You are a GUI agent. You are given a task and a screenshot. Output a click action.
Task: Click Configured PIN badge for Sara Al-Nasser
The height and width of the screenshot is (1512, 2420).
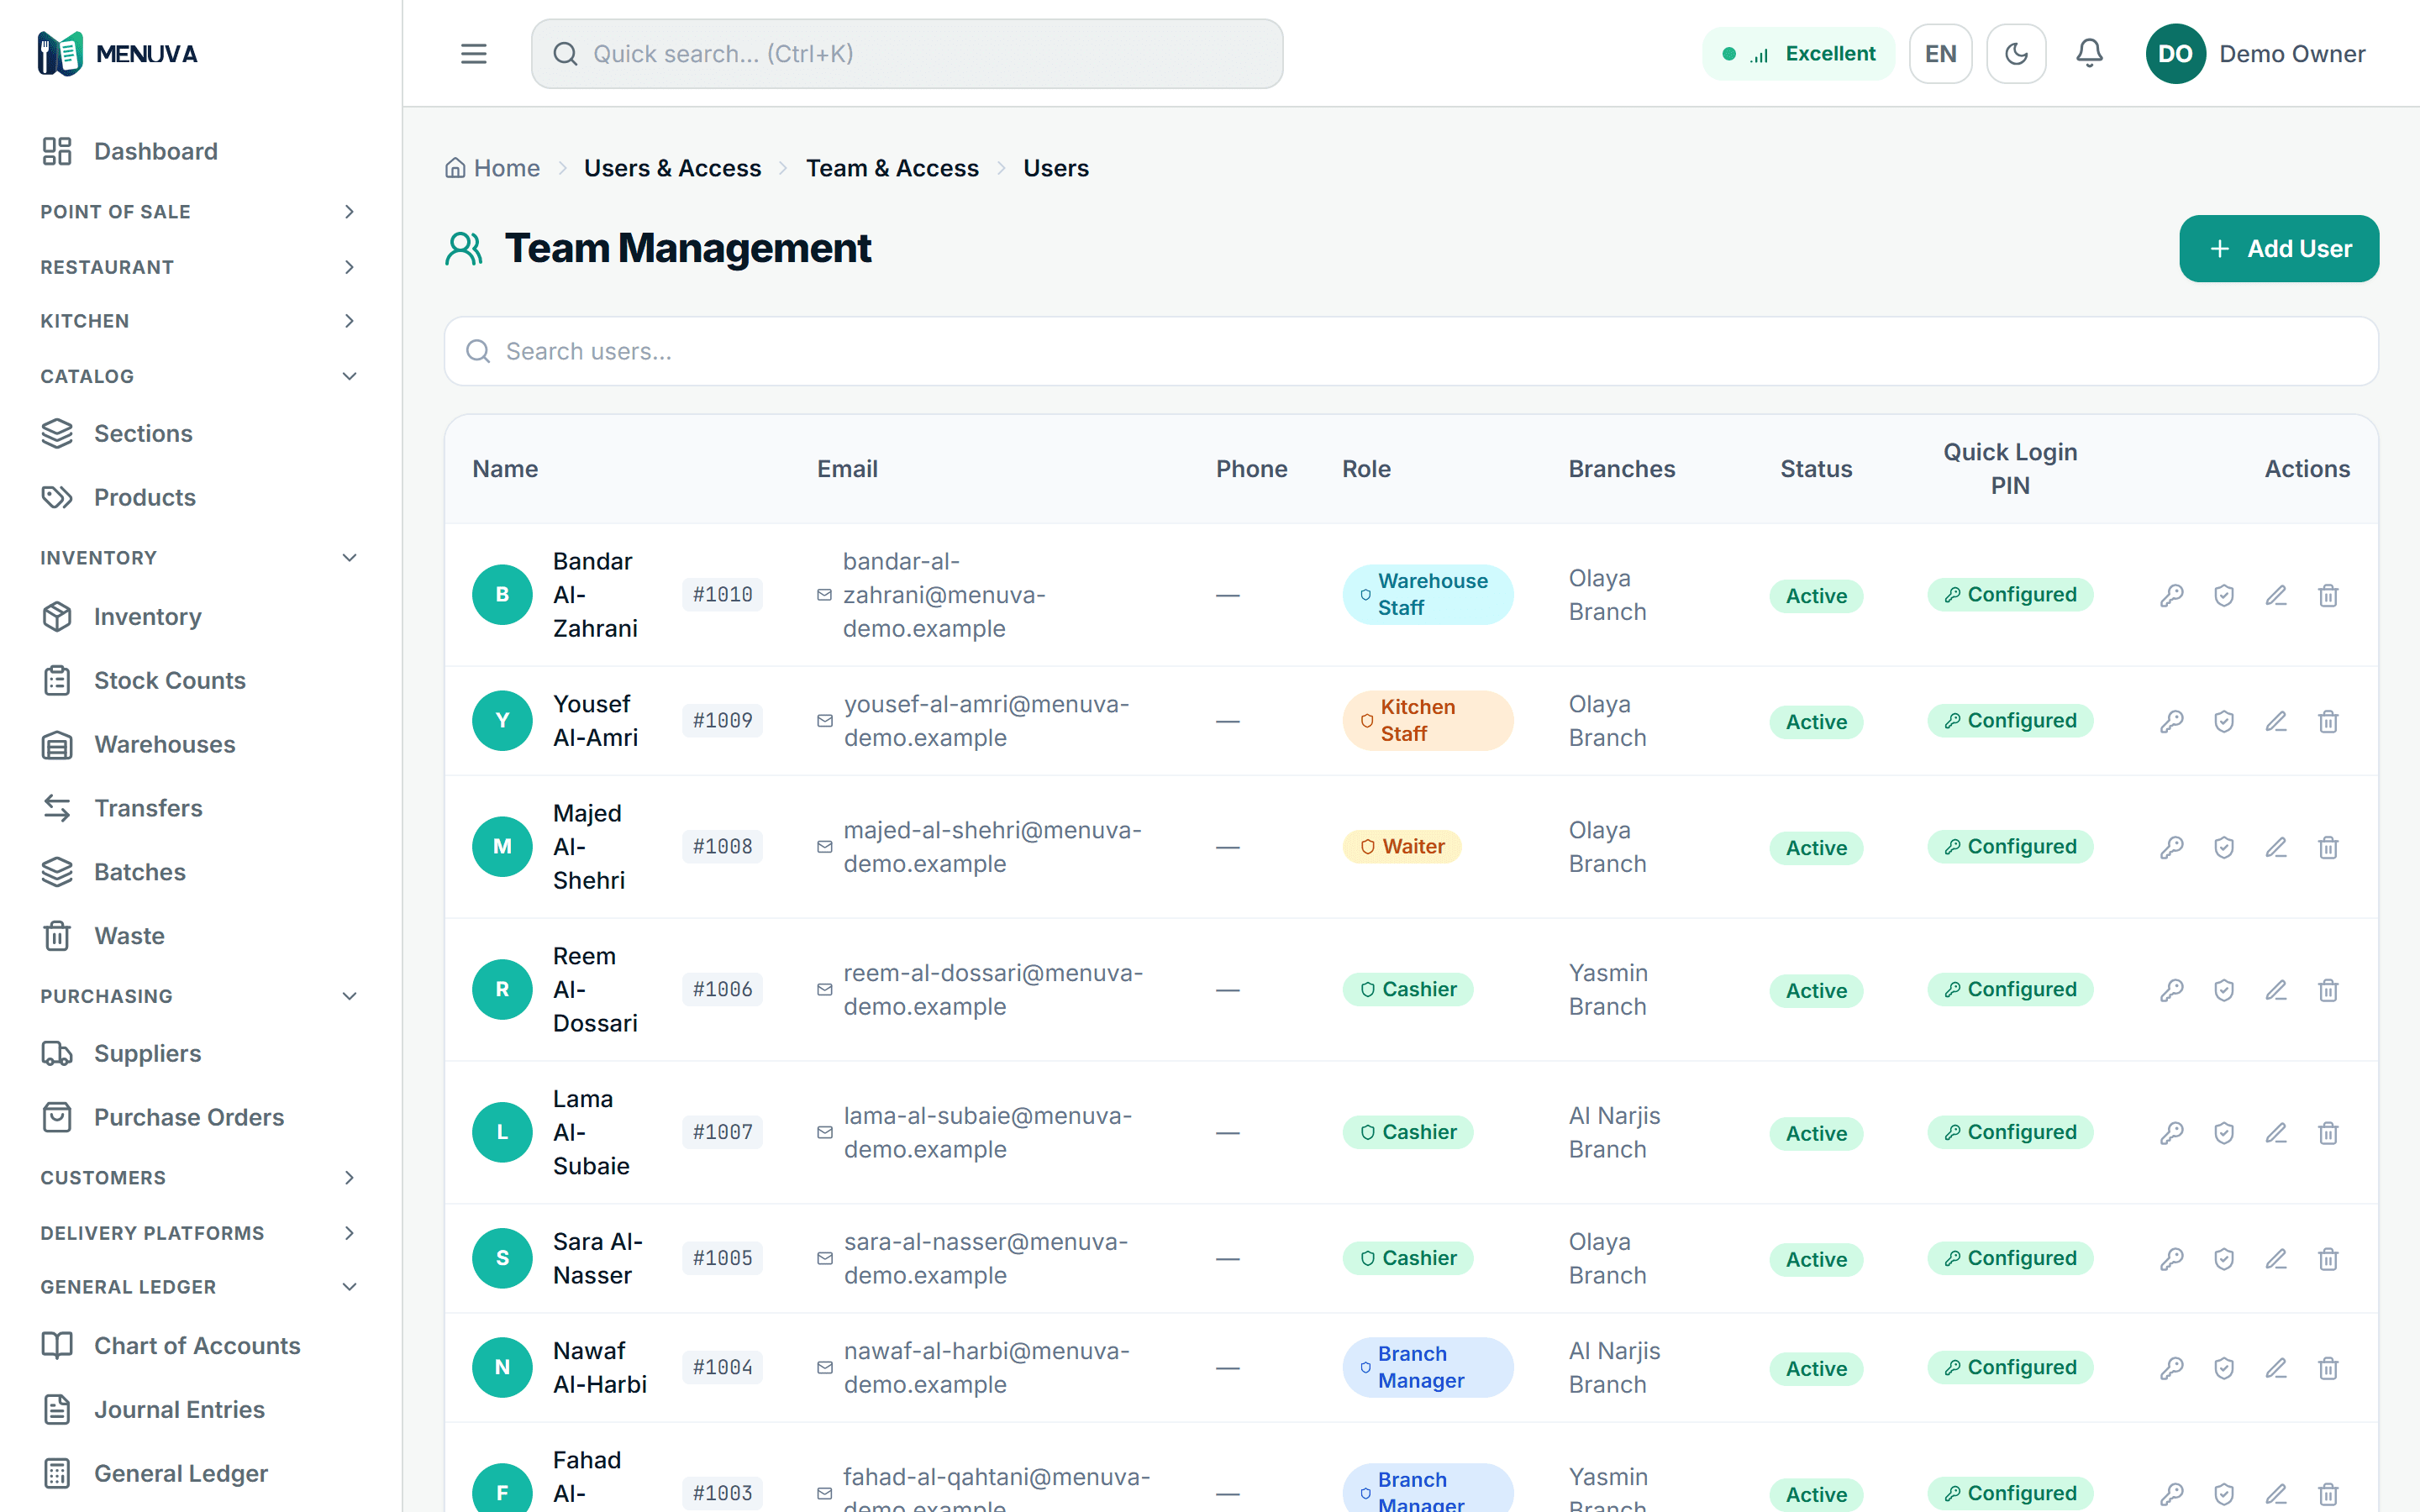click(x=2010, y=1258)
